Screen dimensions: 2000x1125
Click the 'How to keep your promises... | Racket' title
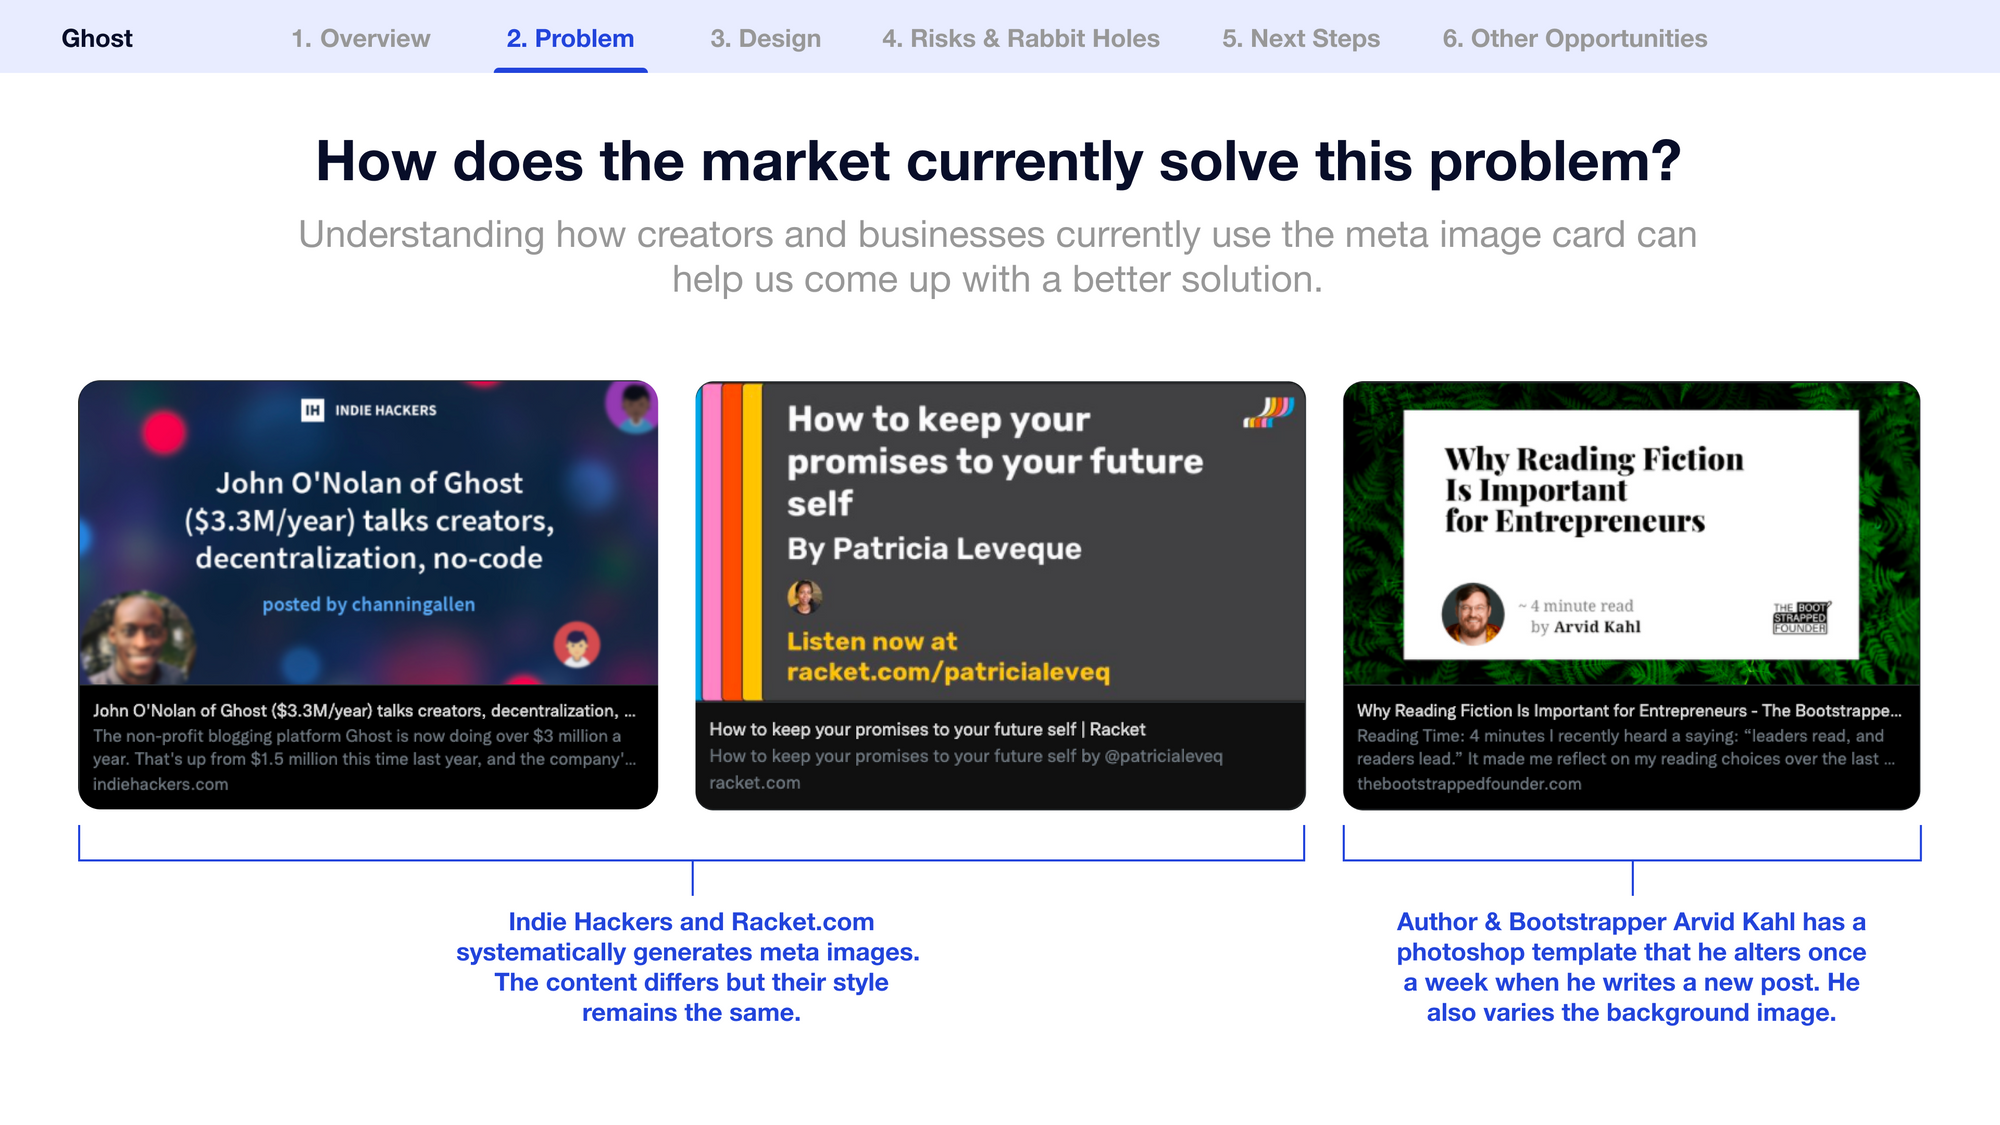point(927,729)
